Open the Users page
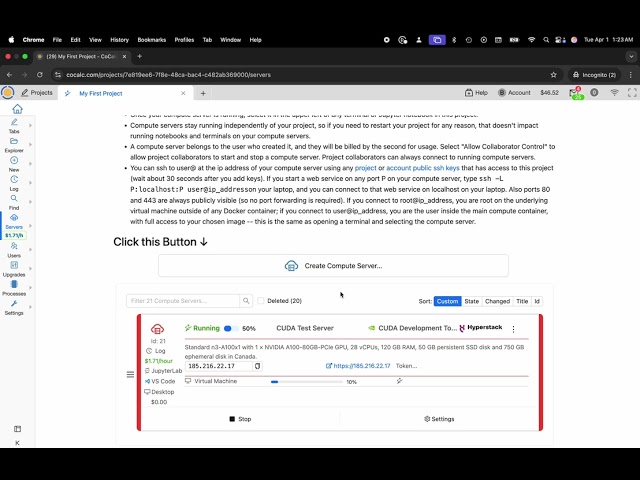This screenshot has width=640, height=480. click(14, 250)
